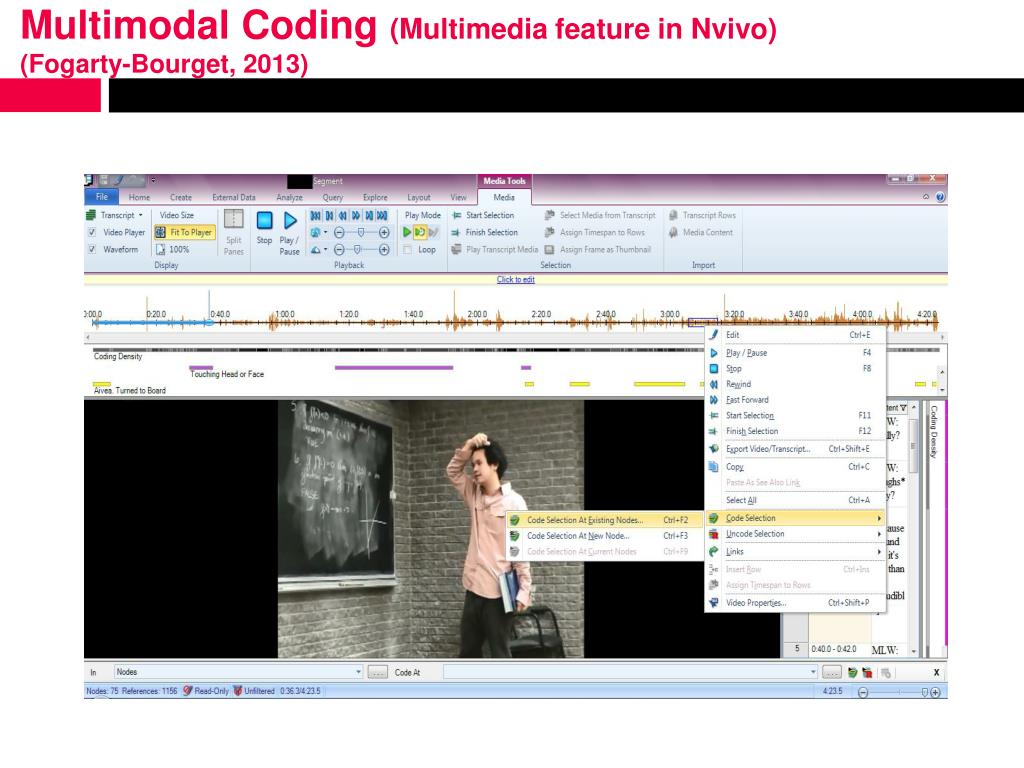The height and width of the screenshot is (768, 1024).
Task: Click the Go to Start playback icon
Action: 316,216
